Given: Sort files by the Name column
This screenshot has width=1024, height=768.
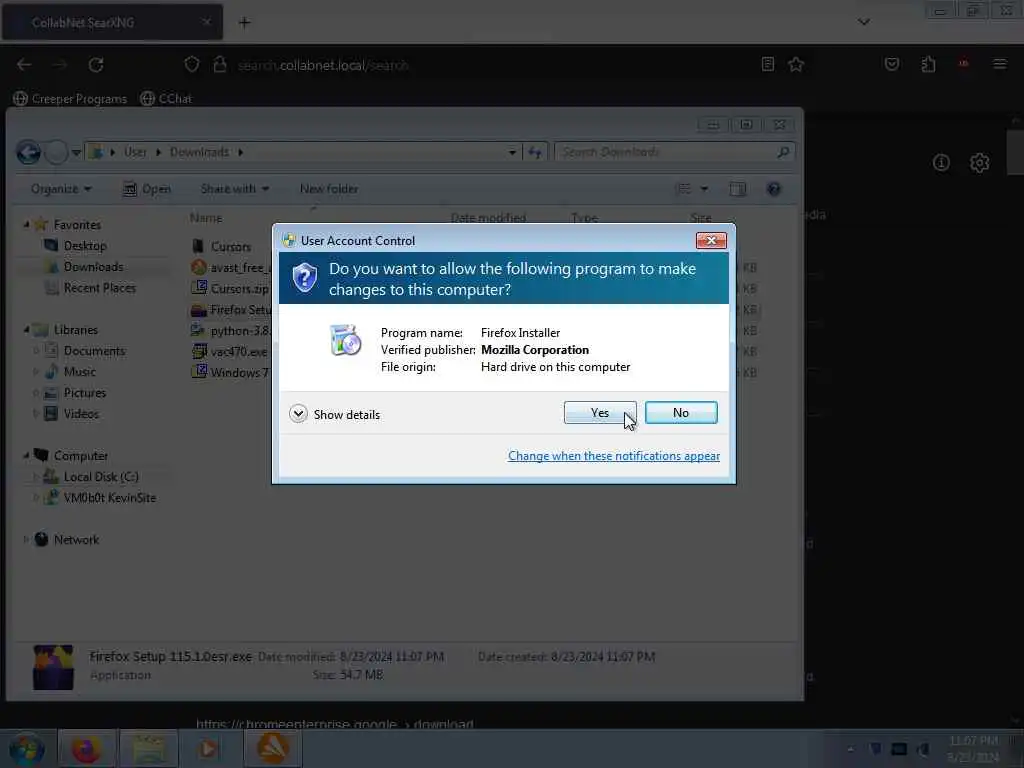Looking at the screenshot, I should pyautogui.click(x=206, y=217).
